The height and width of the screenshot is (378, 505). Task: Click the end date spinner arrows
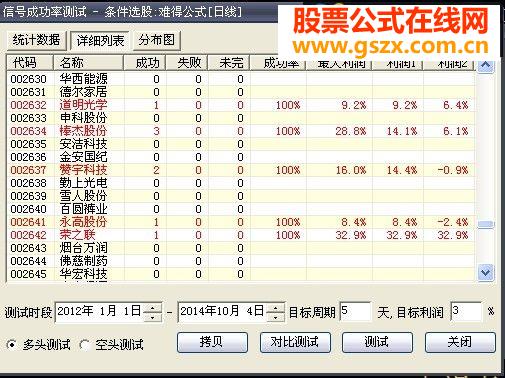(x=275, y=312)
